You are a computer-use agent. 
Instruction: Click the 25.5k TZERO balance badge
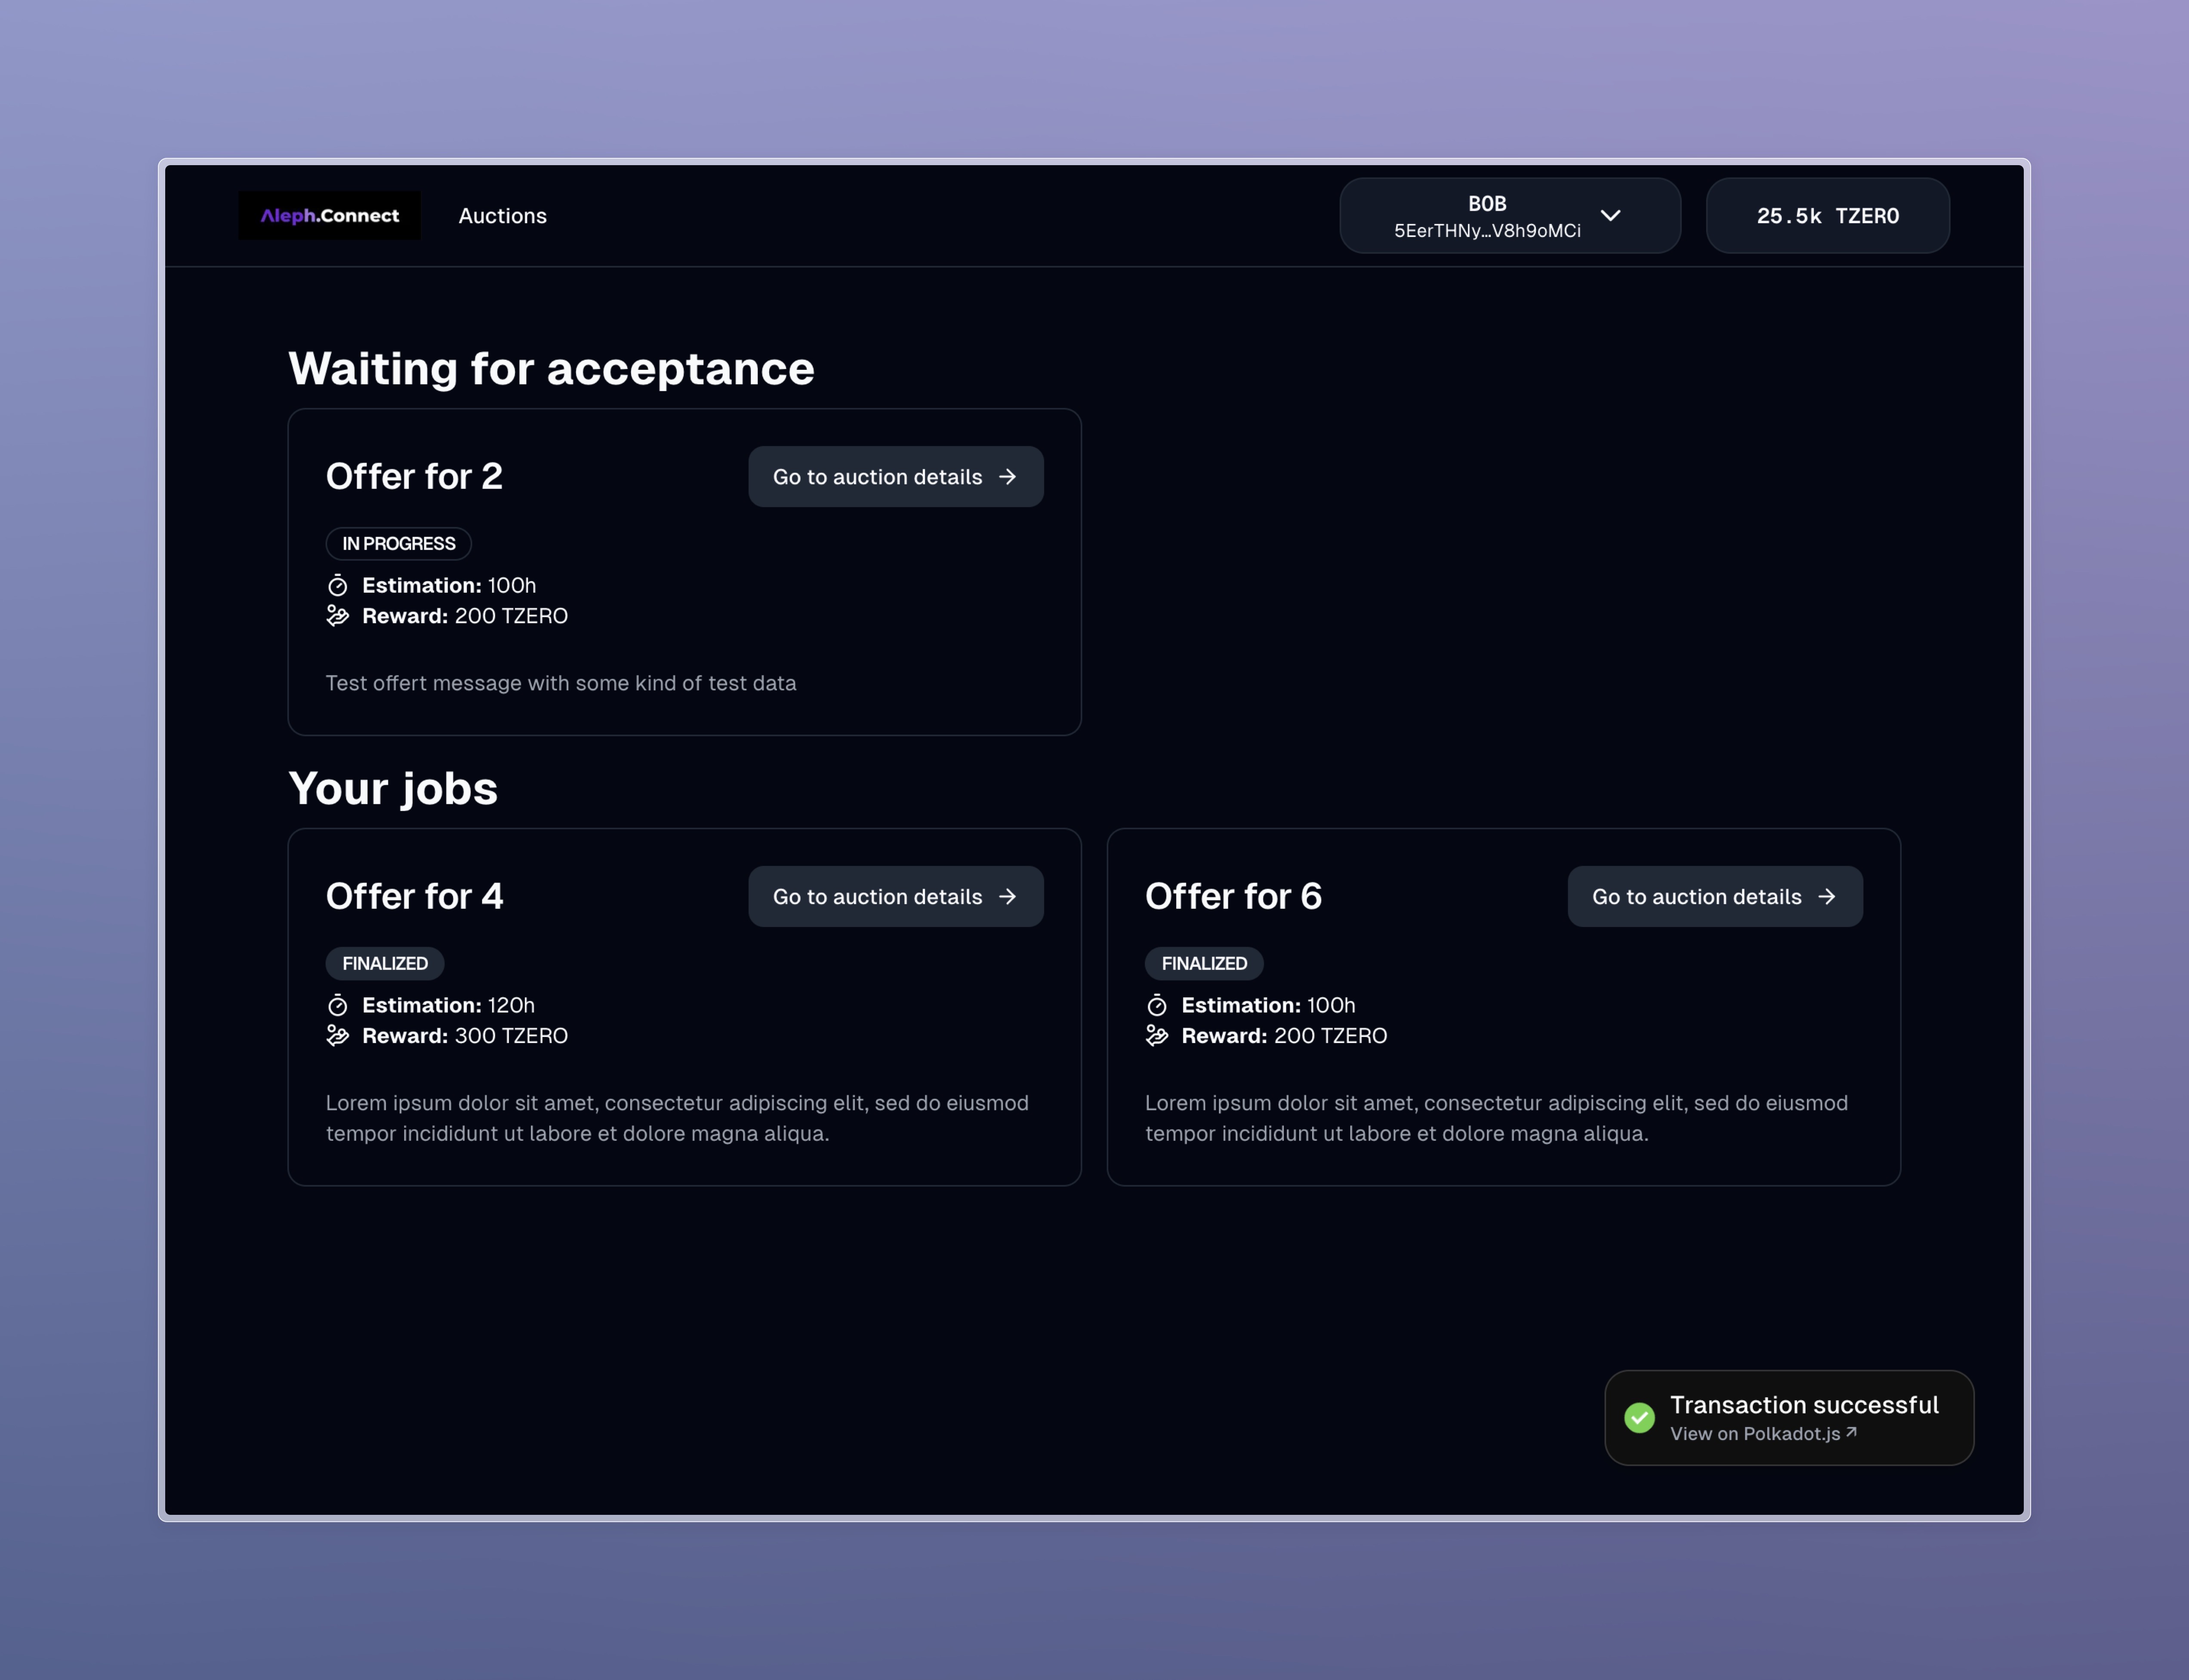1827,216
